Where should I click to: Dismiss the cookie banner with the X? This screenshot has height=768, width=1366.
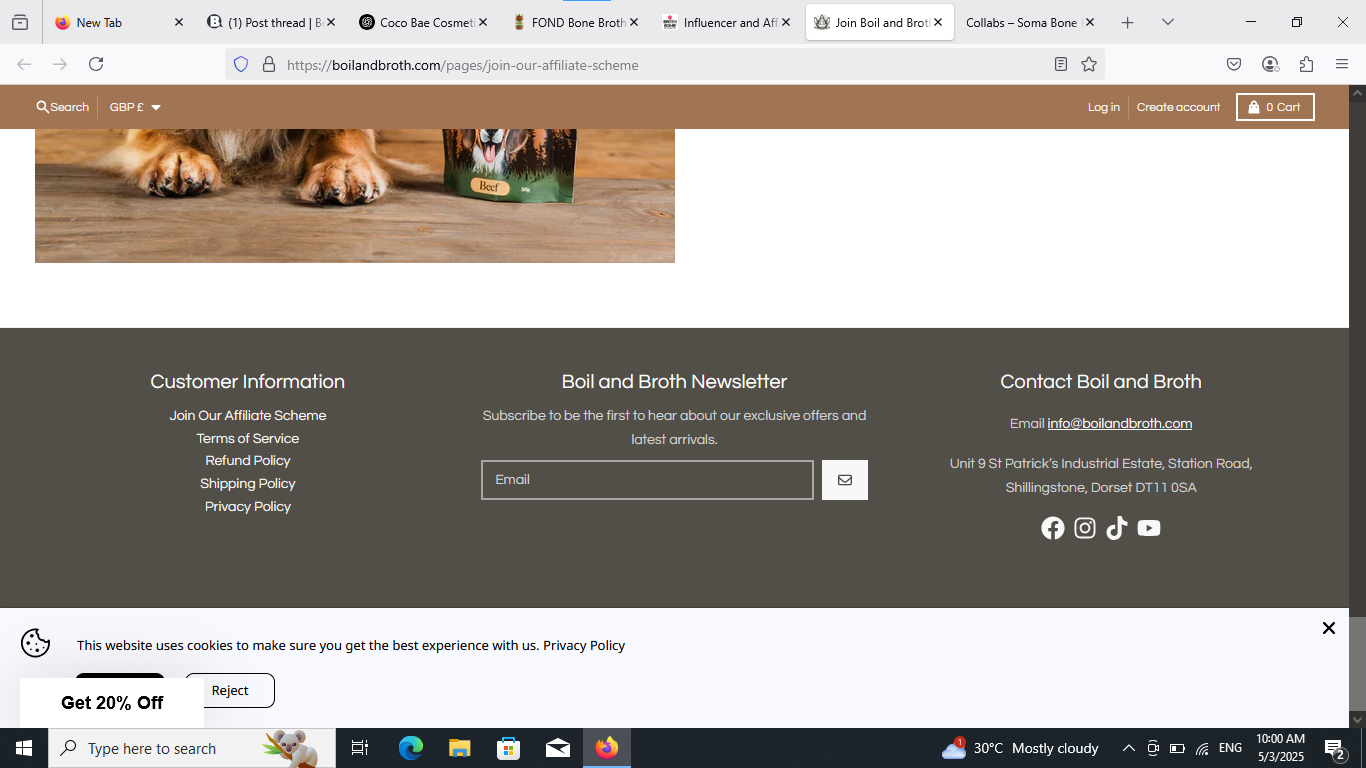1328,628
